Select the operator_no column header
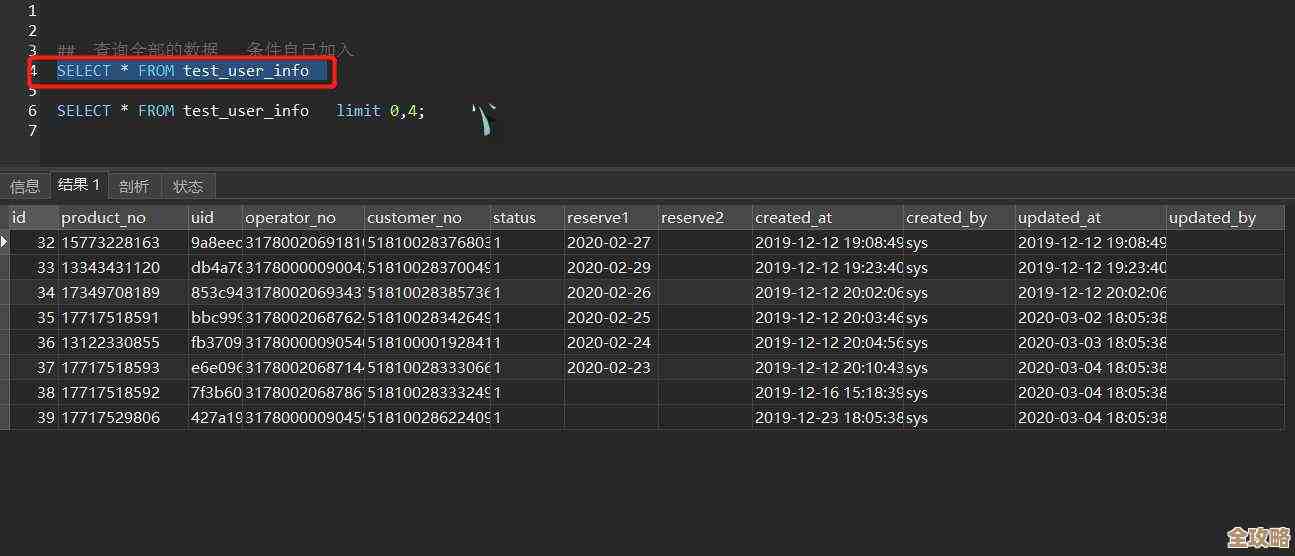 303,217
